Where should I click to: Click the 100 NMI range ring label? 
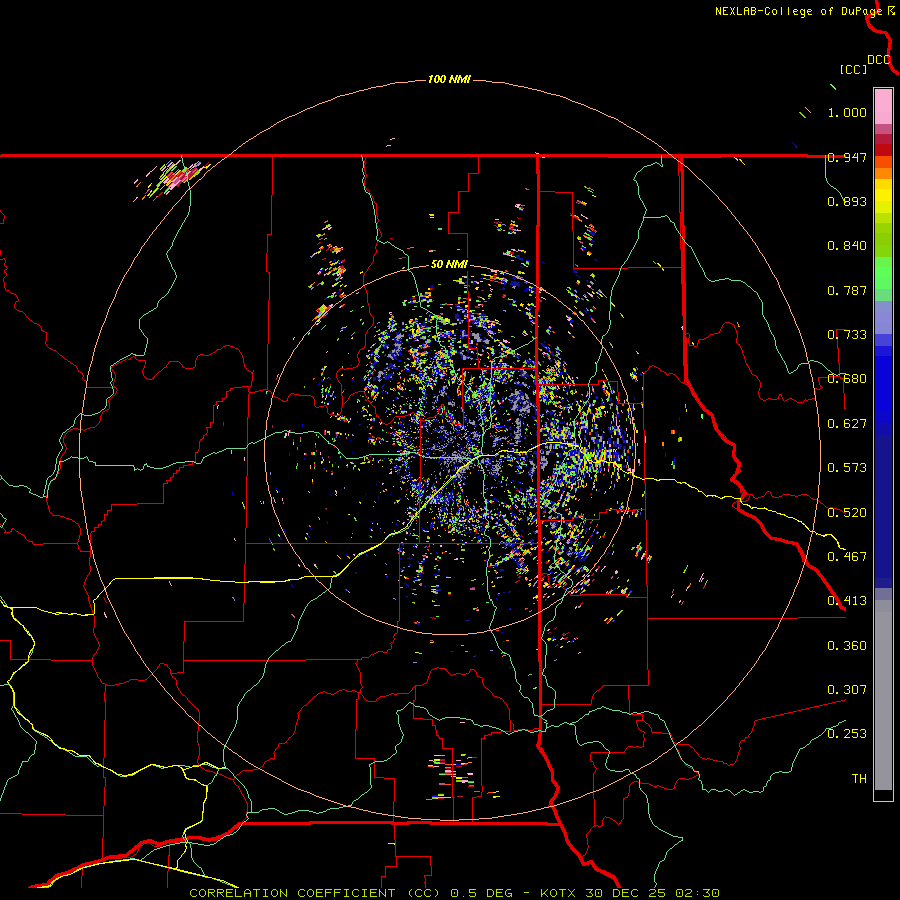[449, 79]
